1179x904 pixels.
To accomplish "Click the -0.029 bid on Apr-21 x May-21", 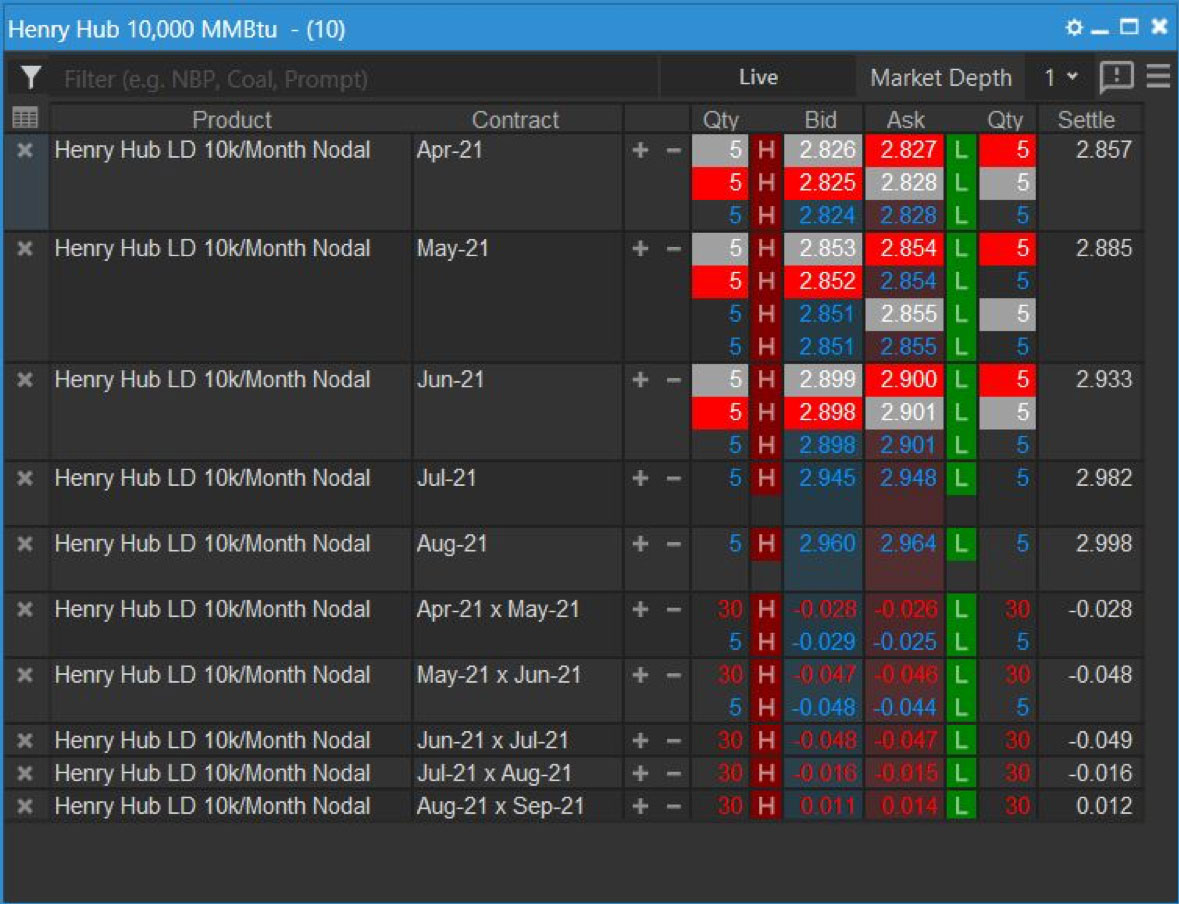I will 823,642.
